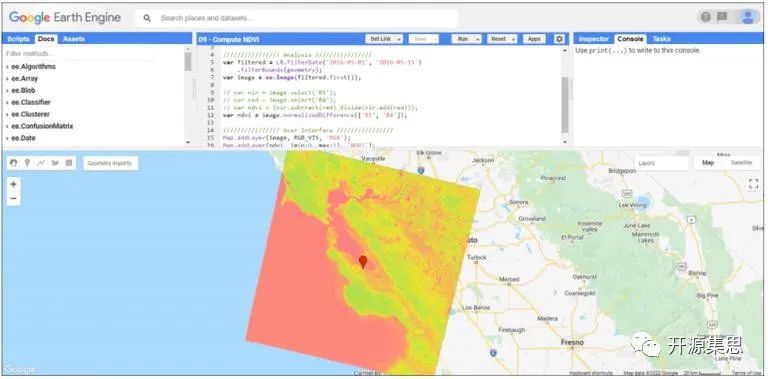This screenshot has width=768, height=379.
Task: Open code editor settings gear
Action: (x=559, y=39)
